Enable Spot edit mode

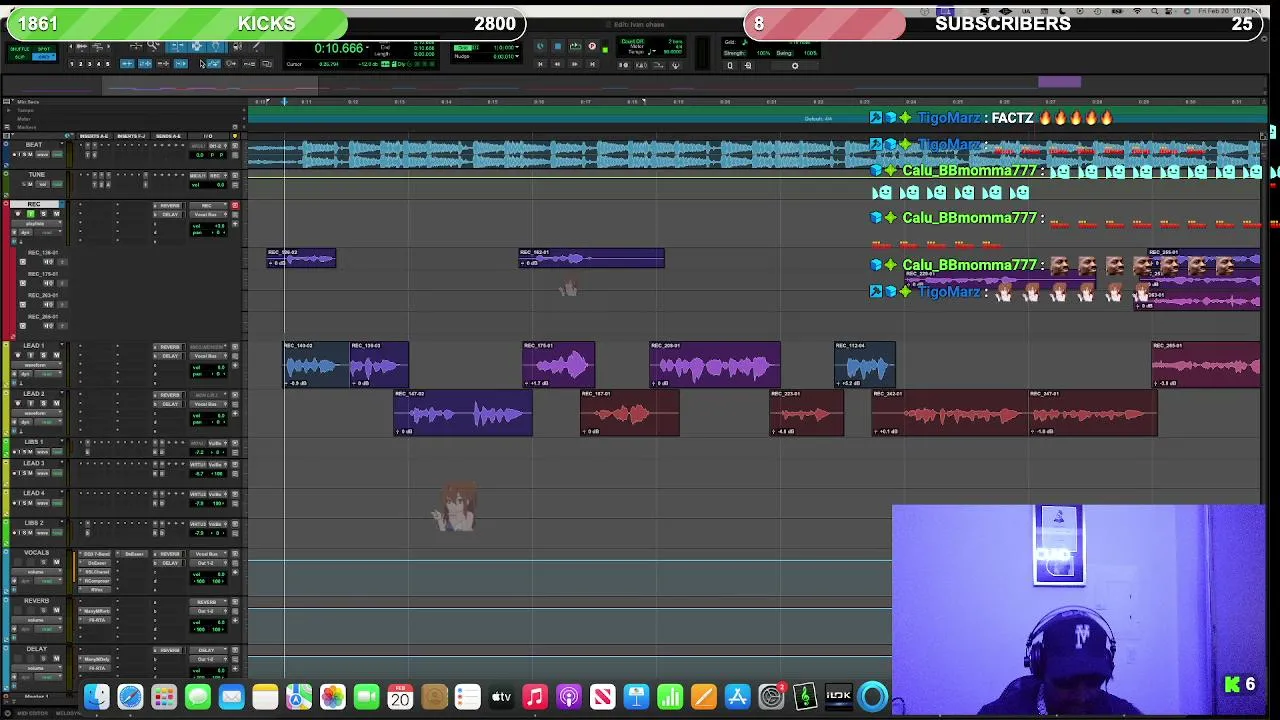click(44, 49)
